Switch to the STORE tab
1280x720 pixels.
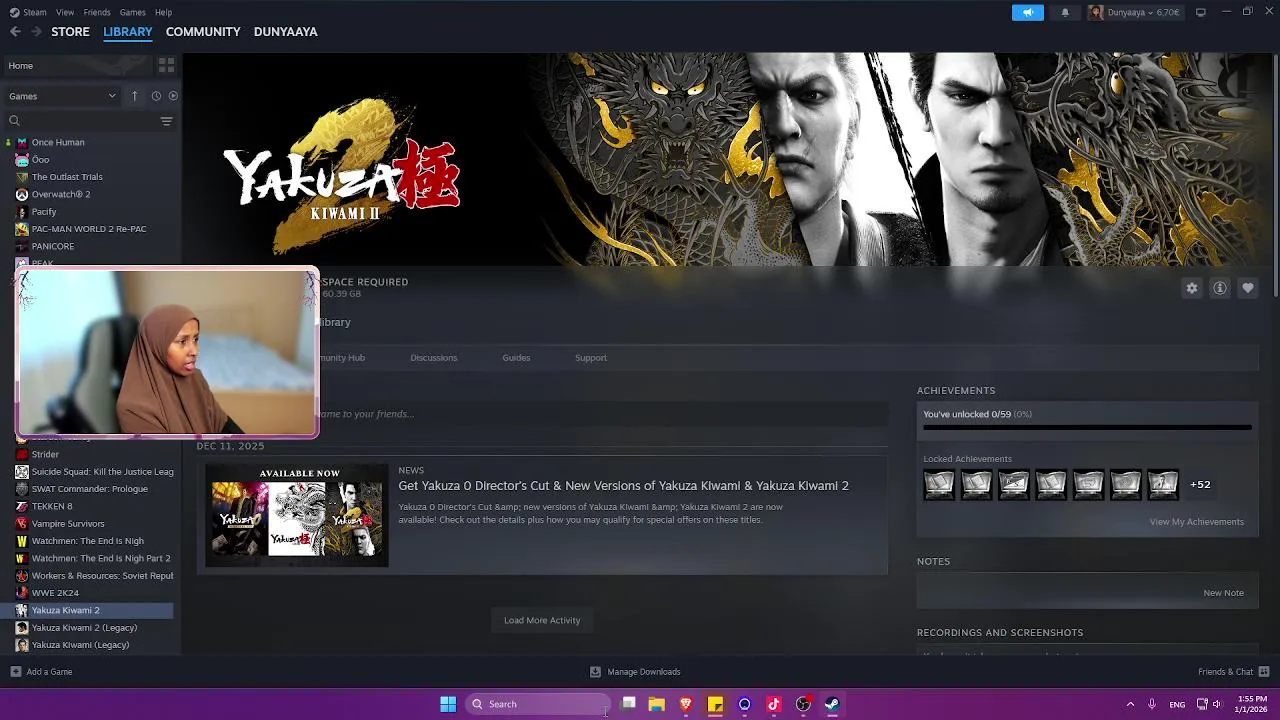(70, 32)
